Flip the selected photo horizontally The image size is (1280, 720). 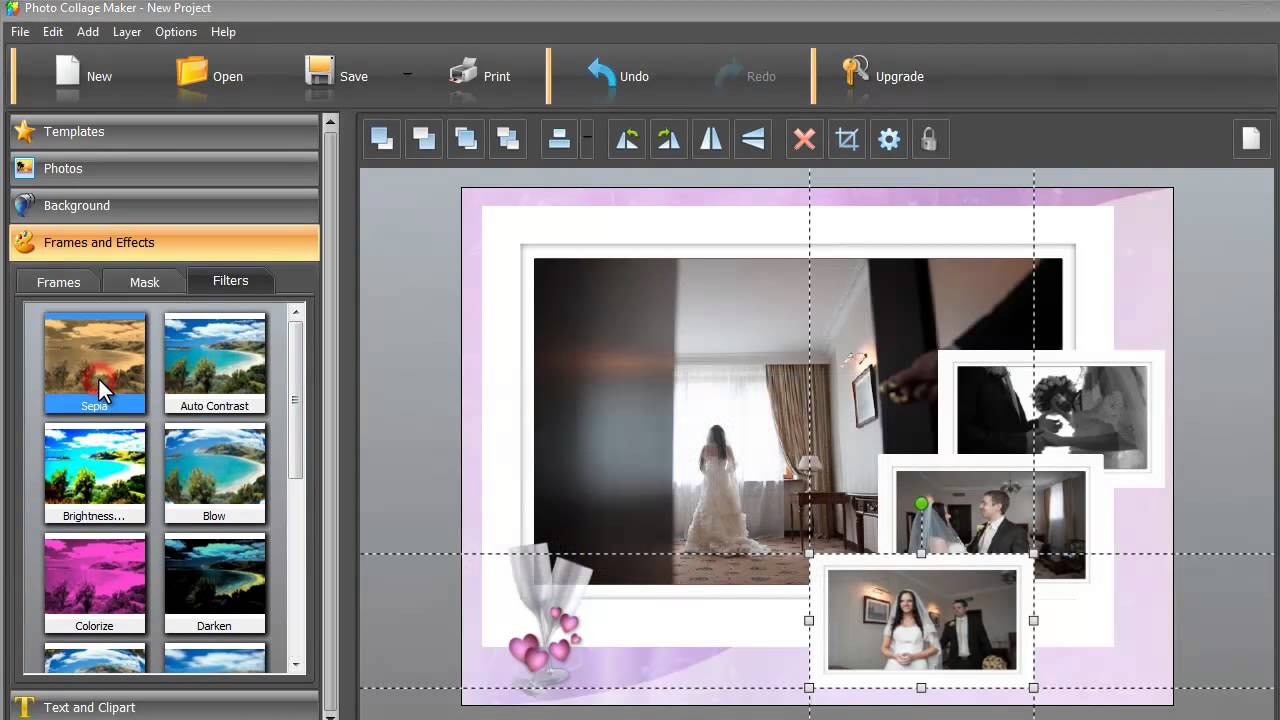tap(711, 139)
